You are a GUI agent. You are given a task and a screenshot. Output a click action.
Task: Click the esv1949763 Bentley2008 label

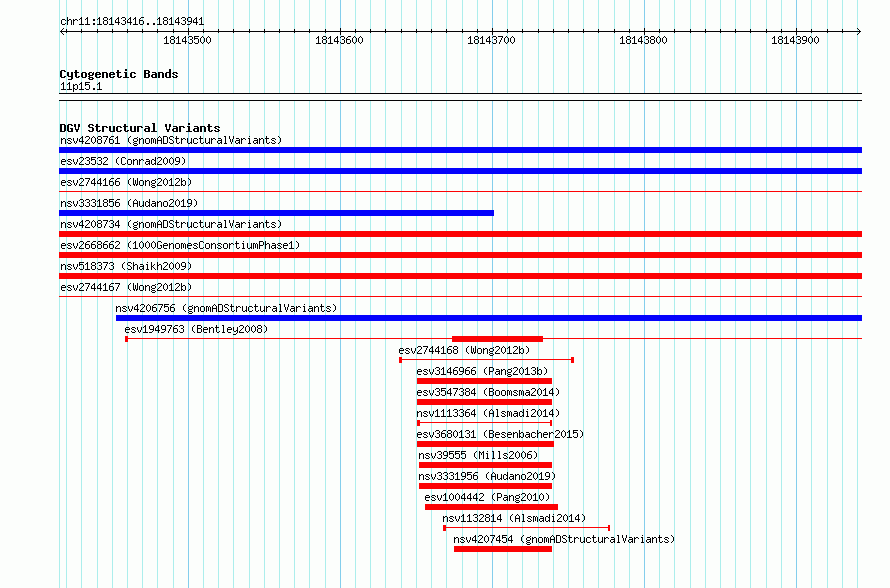196,329
